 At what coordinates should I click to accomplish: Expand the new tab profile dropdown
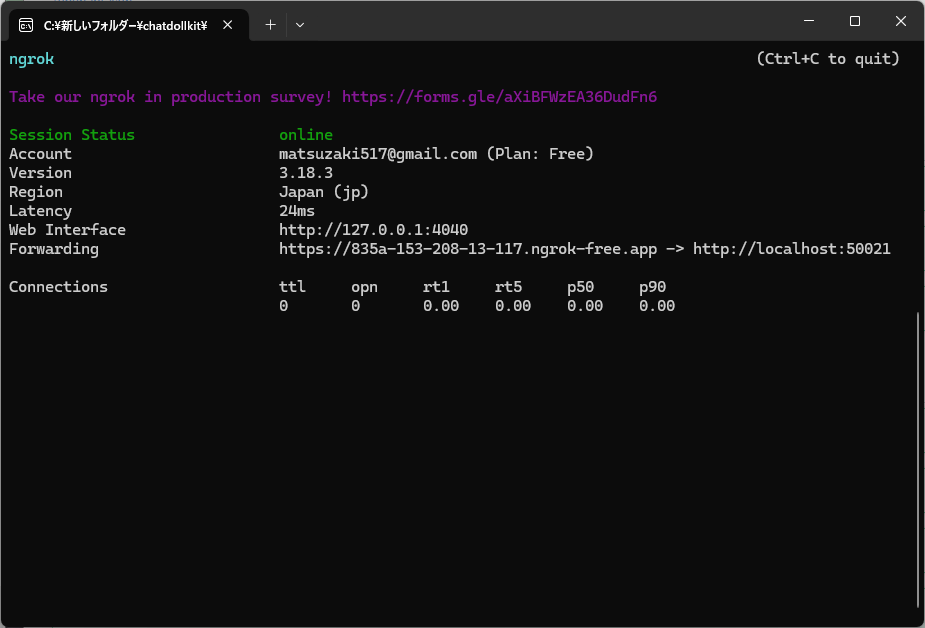point(300,25)
